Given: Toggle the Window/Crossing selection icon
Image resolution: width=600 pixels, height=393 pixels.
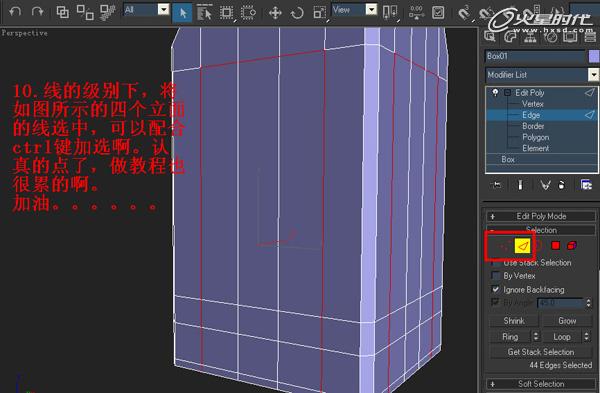Looking at the screenshot, I should pos(248,13).
